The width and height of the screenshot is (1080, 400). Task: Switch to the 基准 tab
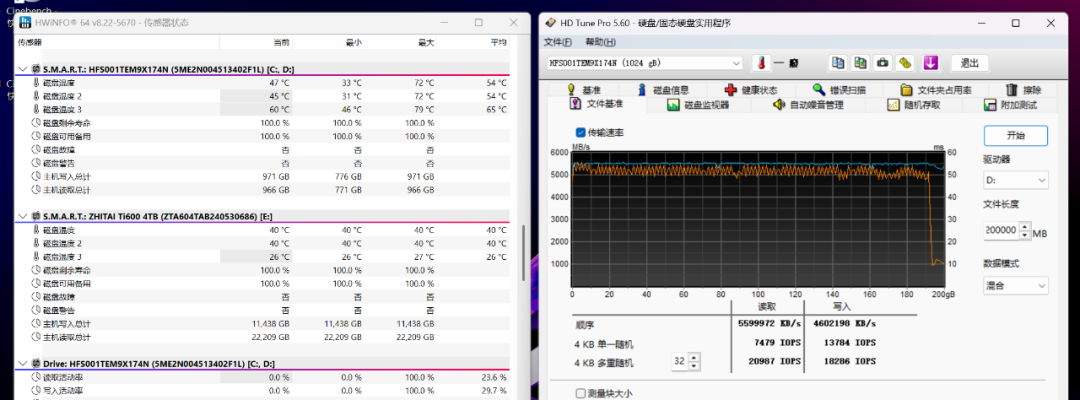point(583,90)
